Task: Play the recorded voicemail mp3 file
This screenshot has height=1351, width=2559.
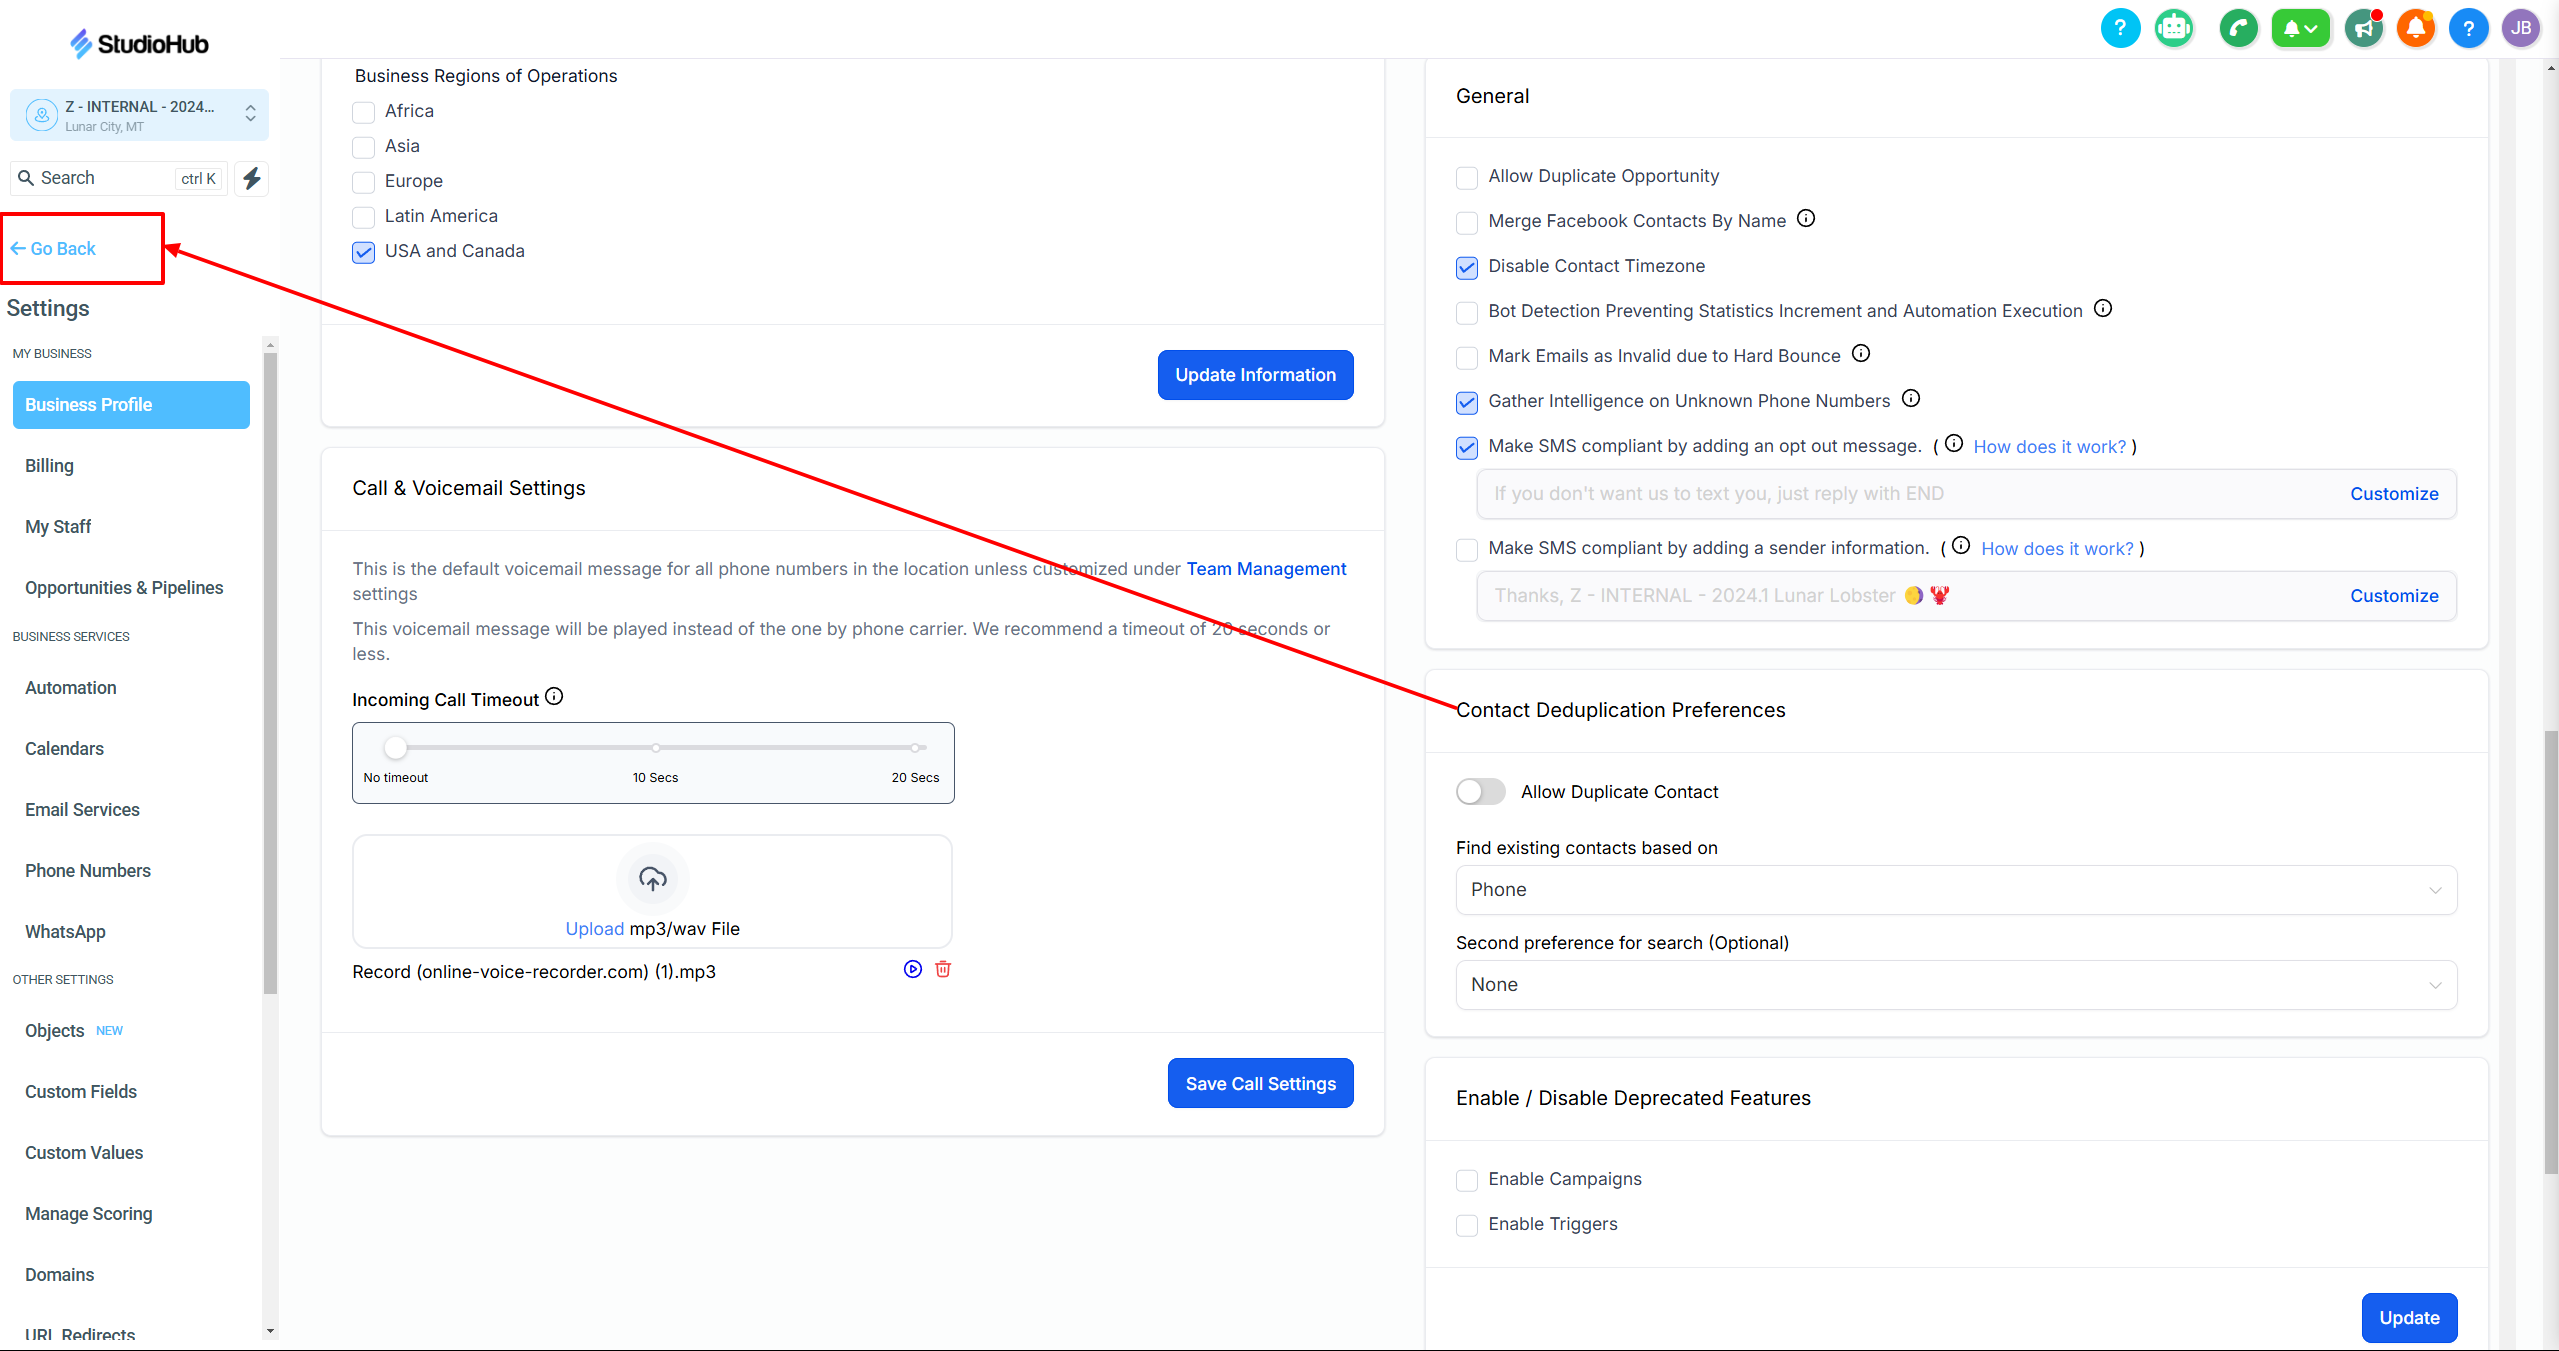Action: point(912,969)
